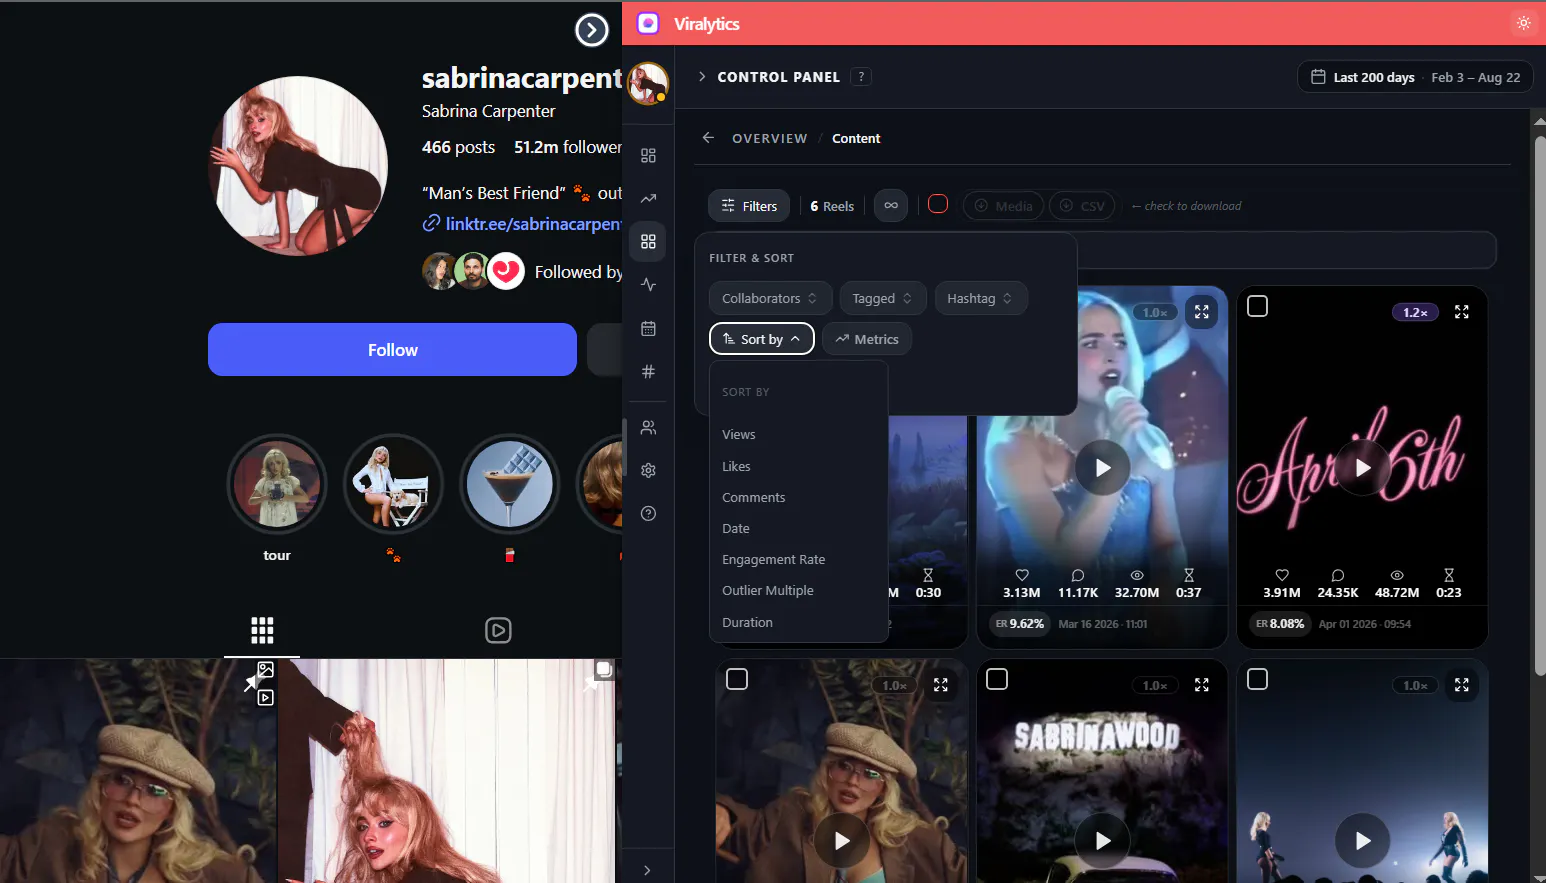Click the Control Panel question mark help

tap(861, 77)
